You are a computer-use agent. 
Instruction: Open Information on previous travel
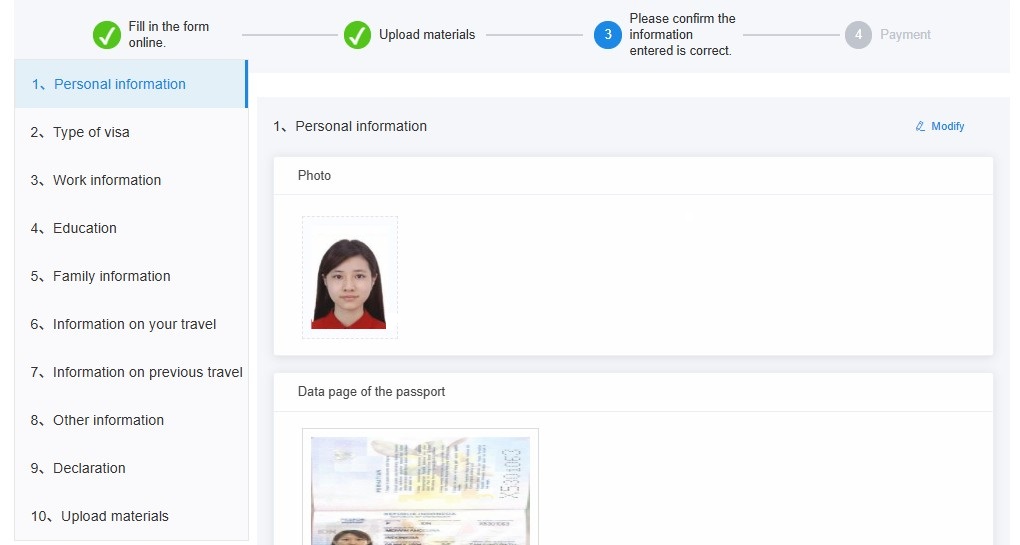click(x=147, y=372)
